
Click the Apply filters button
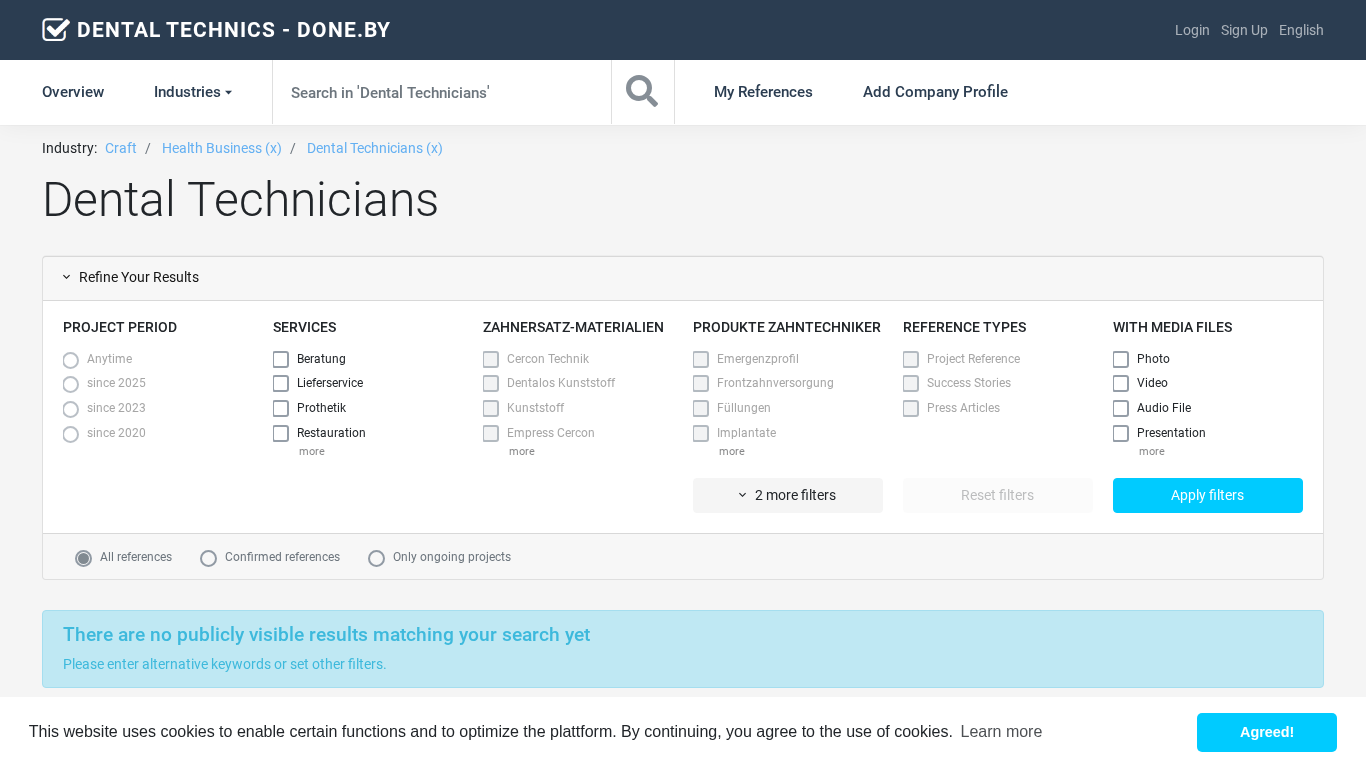(x=1208, y=495)
